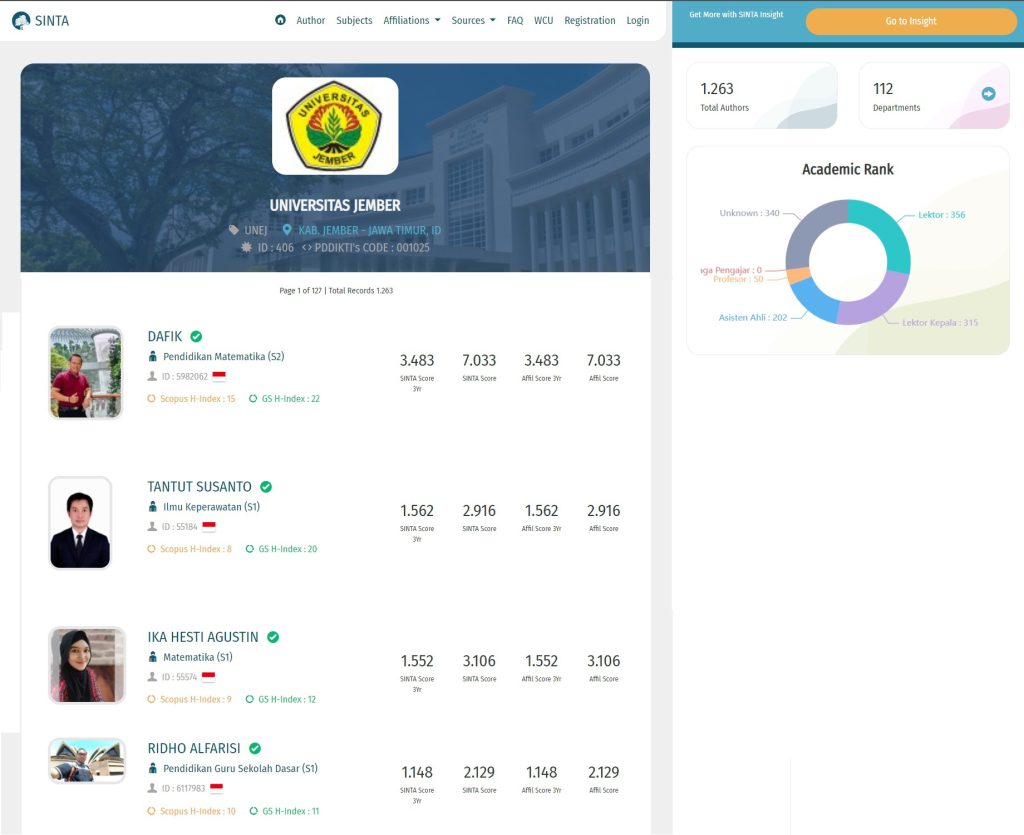Click the location pin icon near KAB. JEMBER
1024x835 pixels.
coord(287,230)
